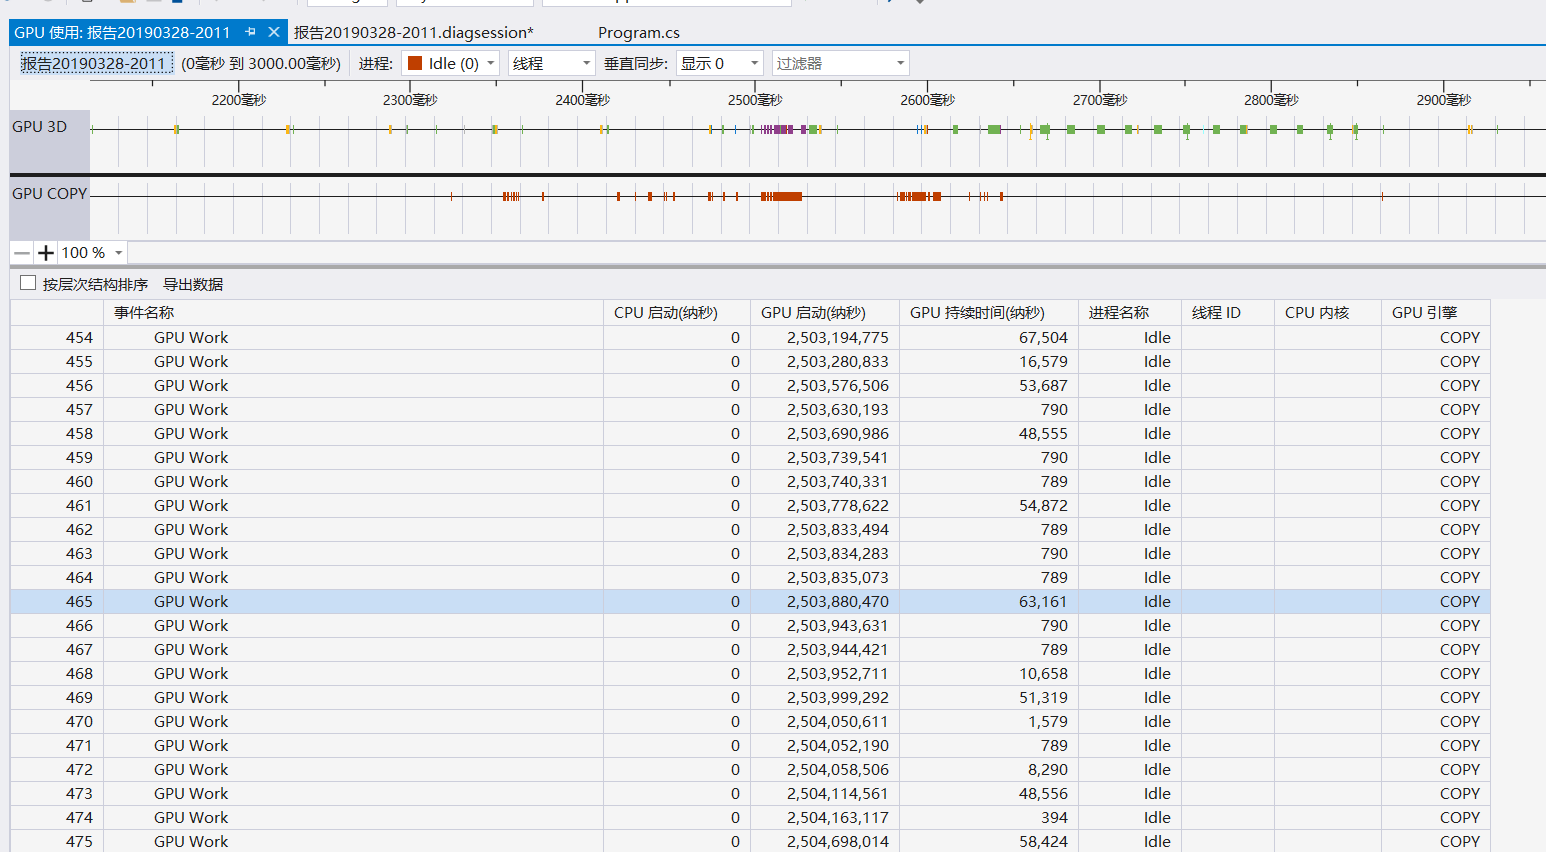Click duration value 63,161
This screenshot has height=852, width=1546.
[1043, 602]
